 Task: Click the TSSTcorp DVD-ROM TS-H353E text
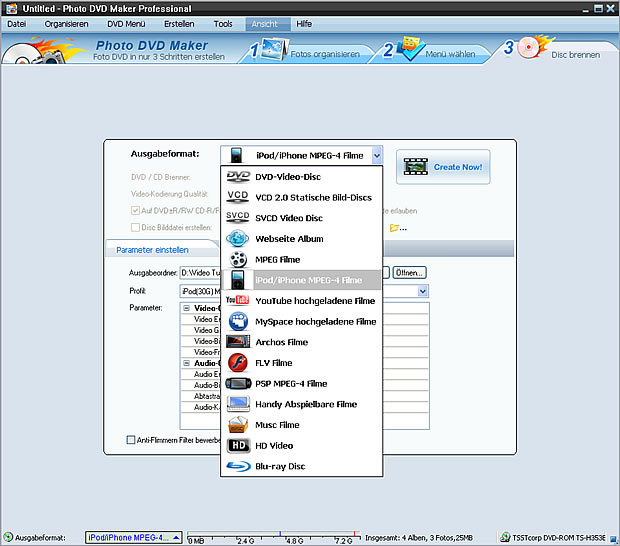(559, 538)
